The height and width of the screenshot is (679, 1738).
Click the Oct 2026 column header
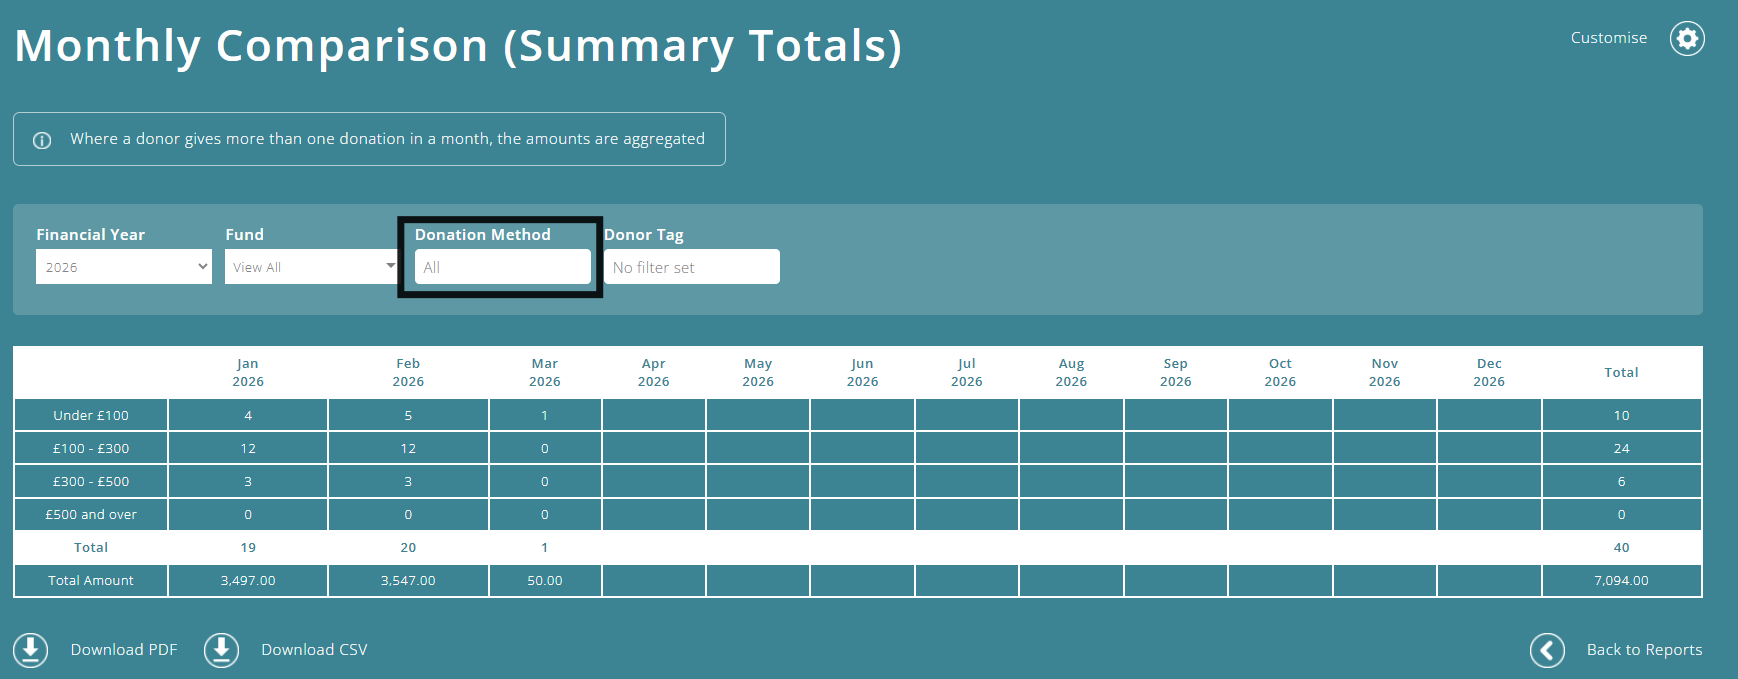[x=1280, y=372]
